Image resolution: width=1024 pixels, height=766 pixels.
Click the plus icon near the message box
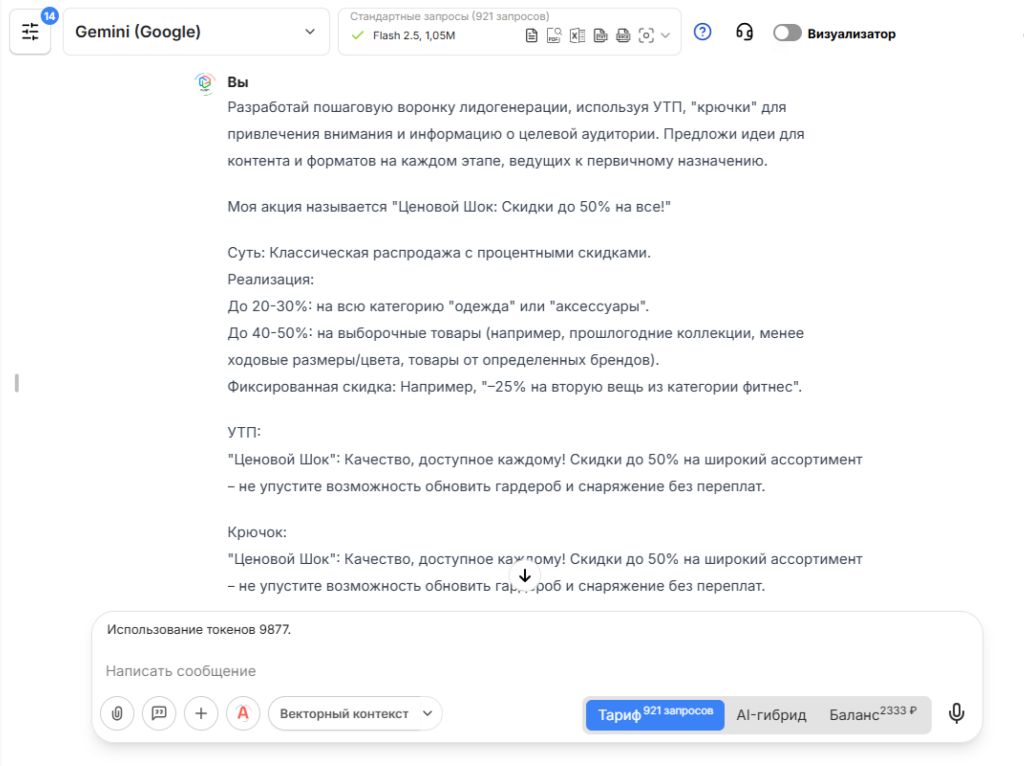coord(201,714)
